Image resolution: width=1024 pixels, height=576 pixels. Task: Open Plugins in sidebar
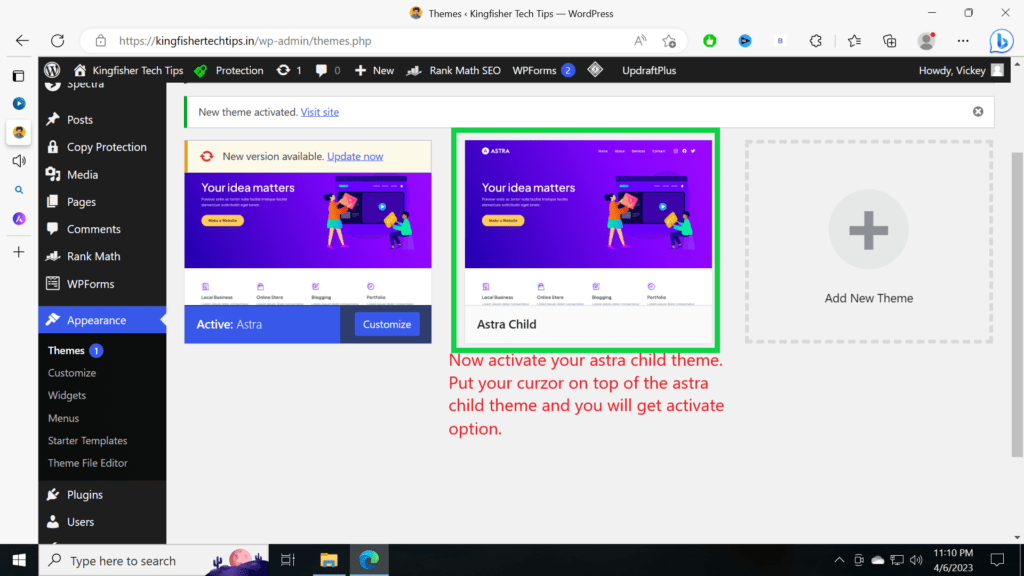click(x=102, y=494)
